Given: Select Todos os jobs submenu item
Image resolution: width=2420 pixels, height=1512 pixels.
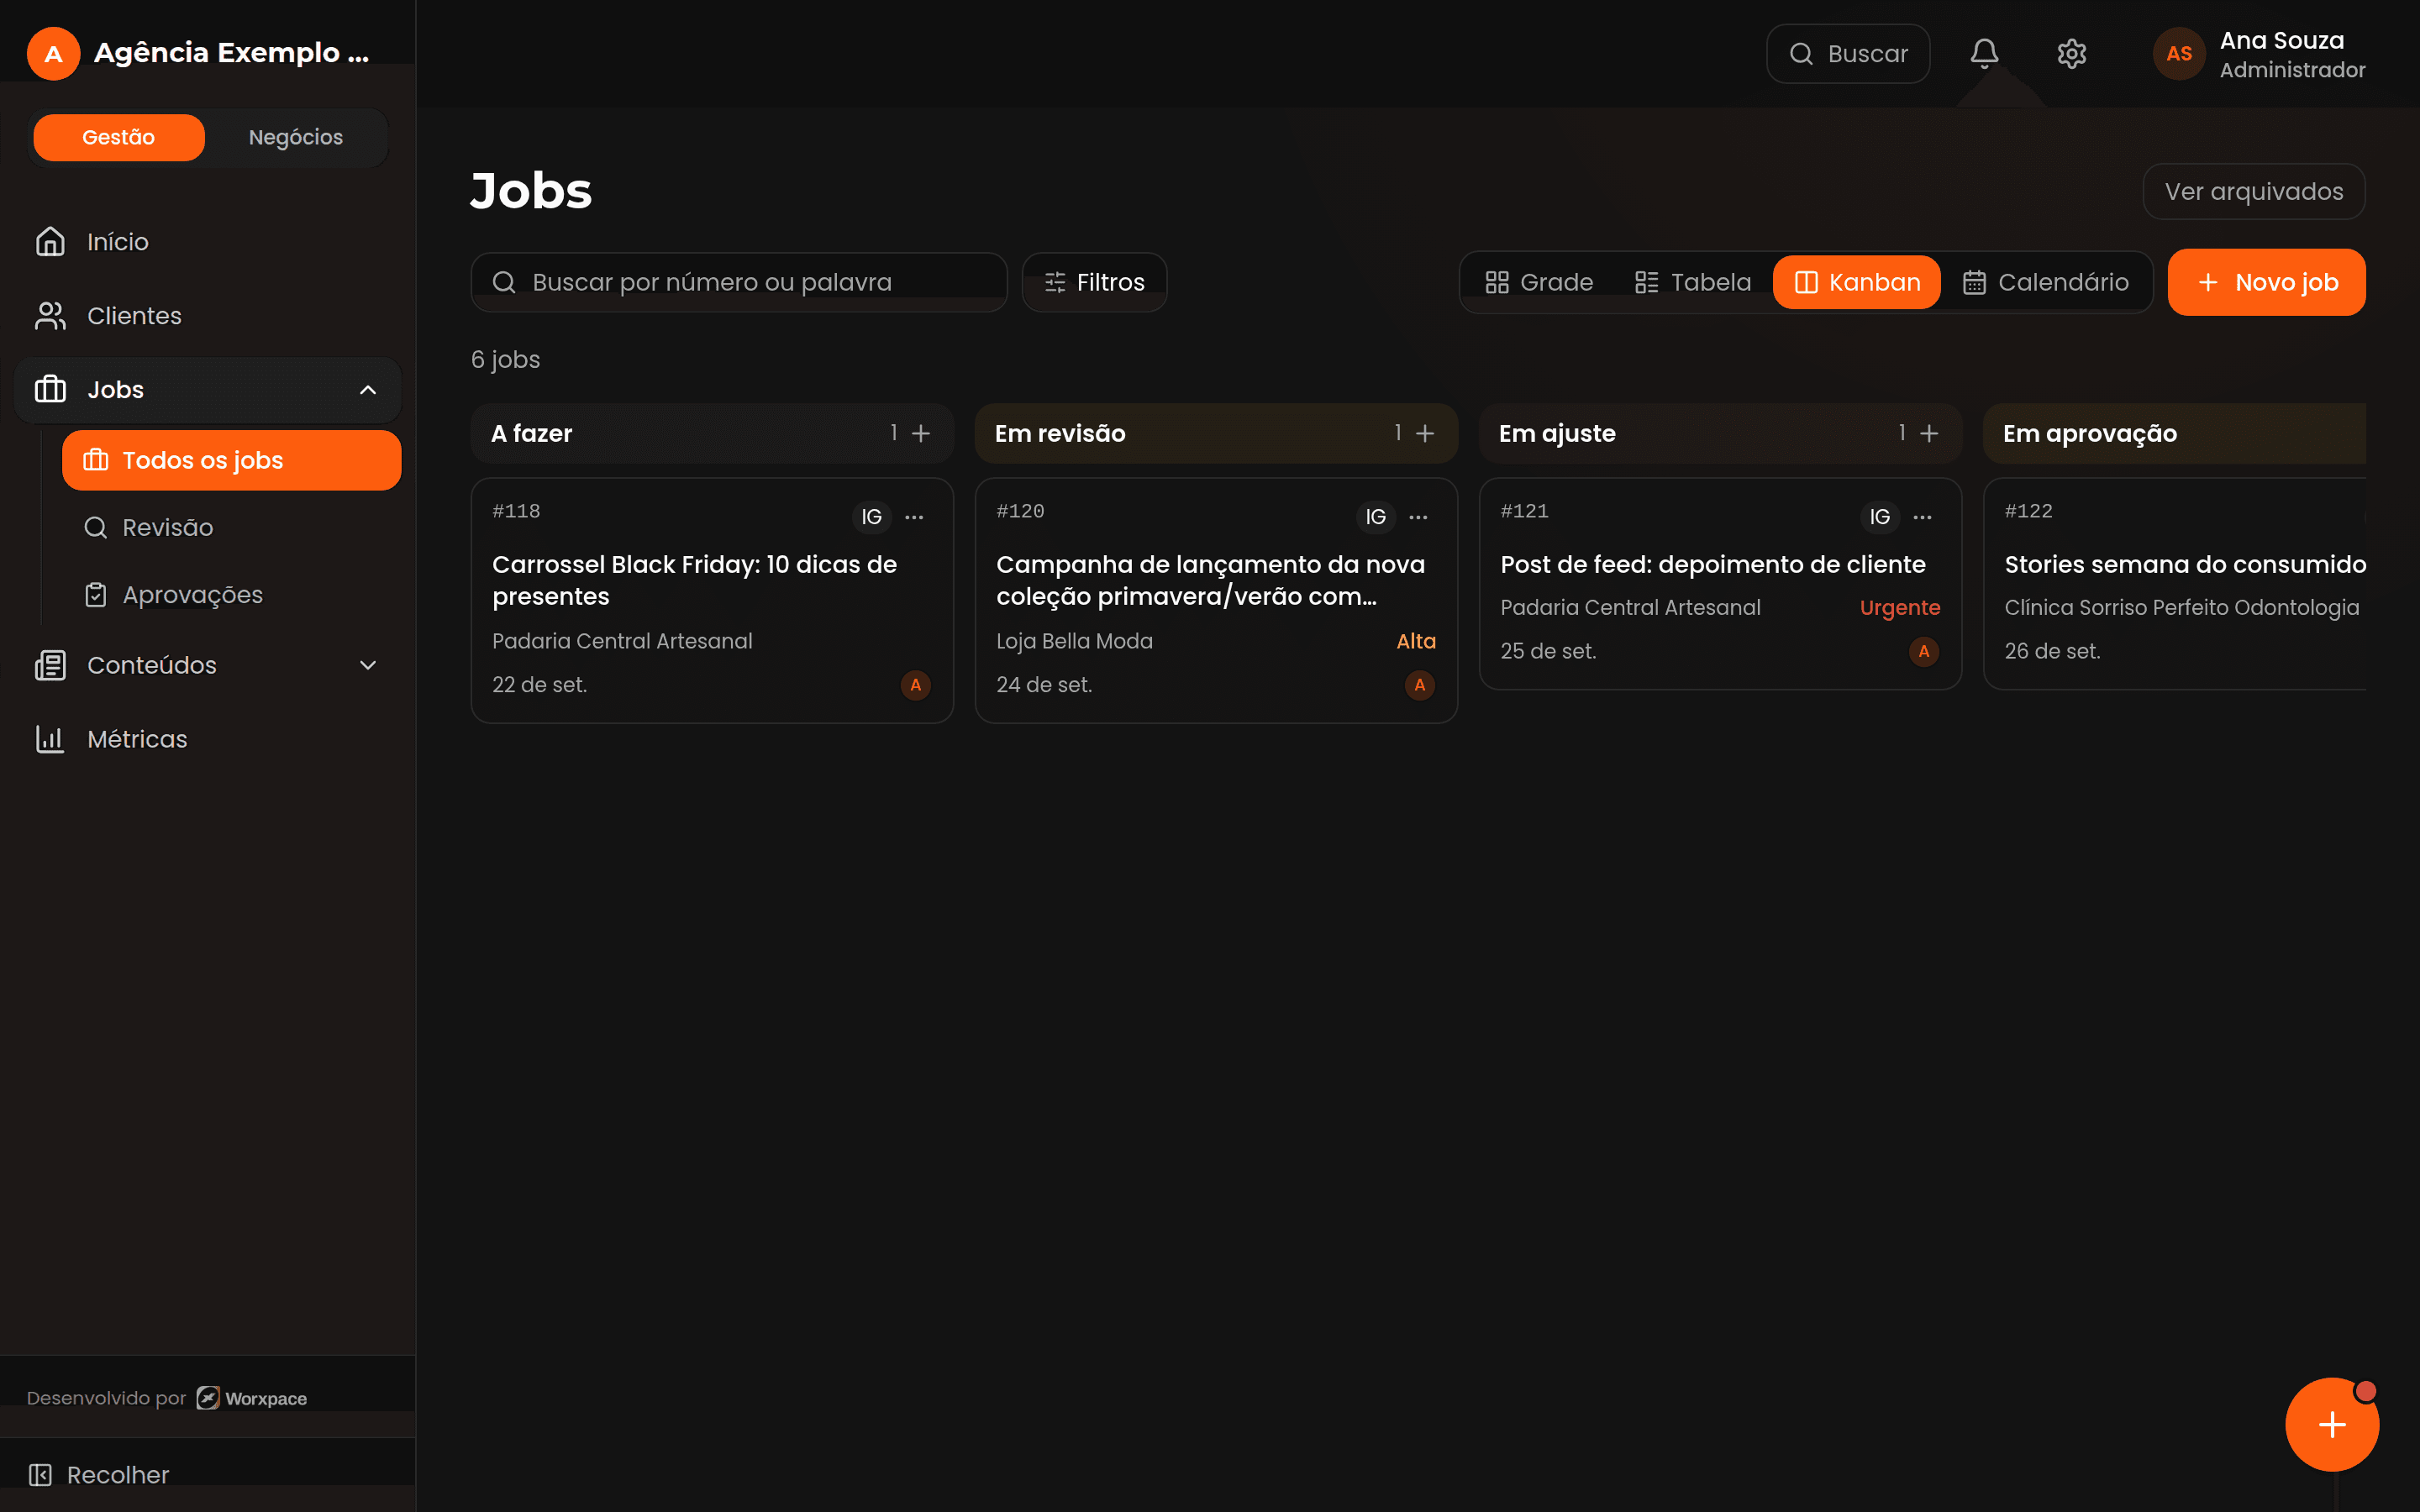Looking at the screenshot, I should tap(231, 460).
